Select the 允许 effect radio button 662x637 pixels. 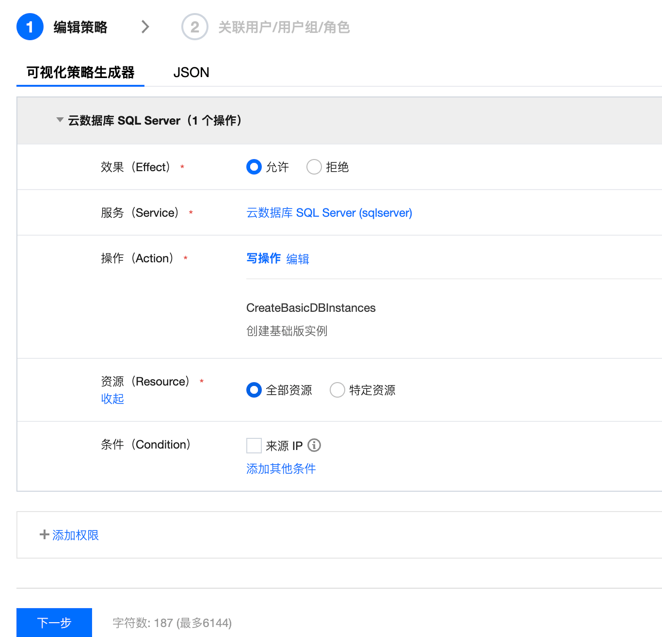[254, 167]
